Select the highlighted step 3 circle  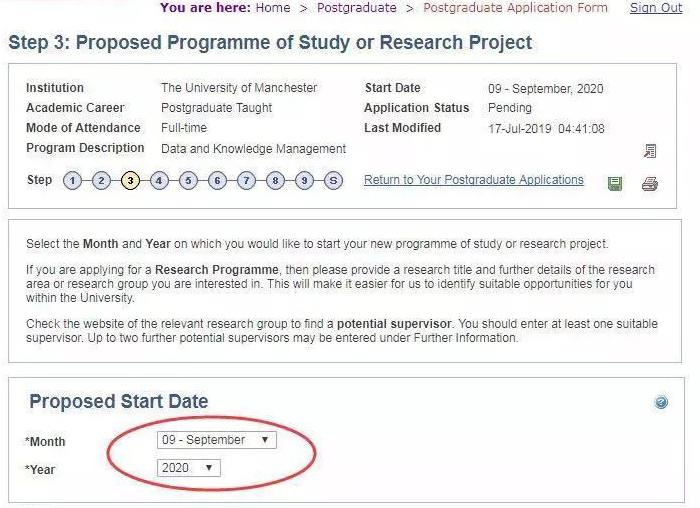click(130, 181)
